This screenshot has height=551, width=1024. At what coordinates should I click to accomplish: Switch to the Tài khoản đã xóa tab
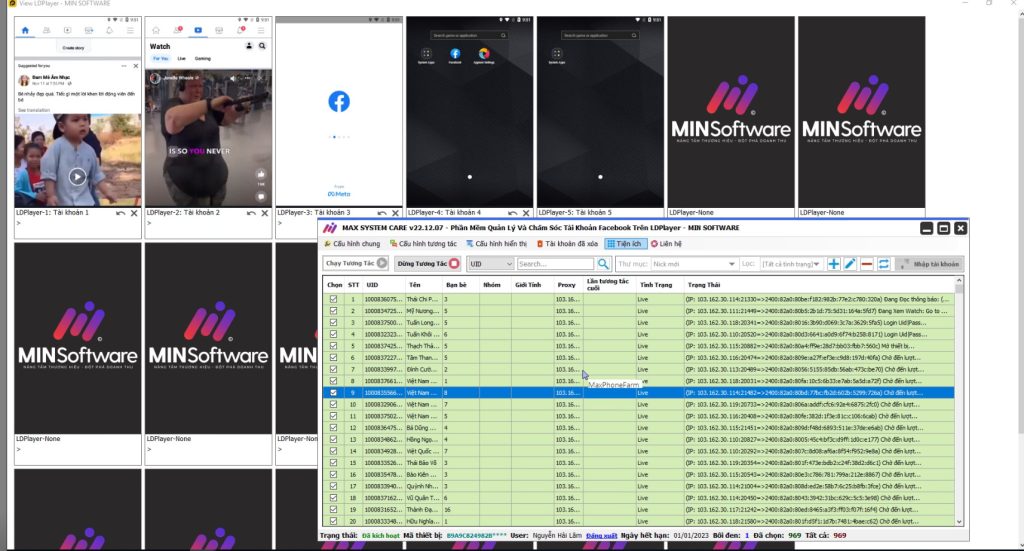[569, 244]
